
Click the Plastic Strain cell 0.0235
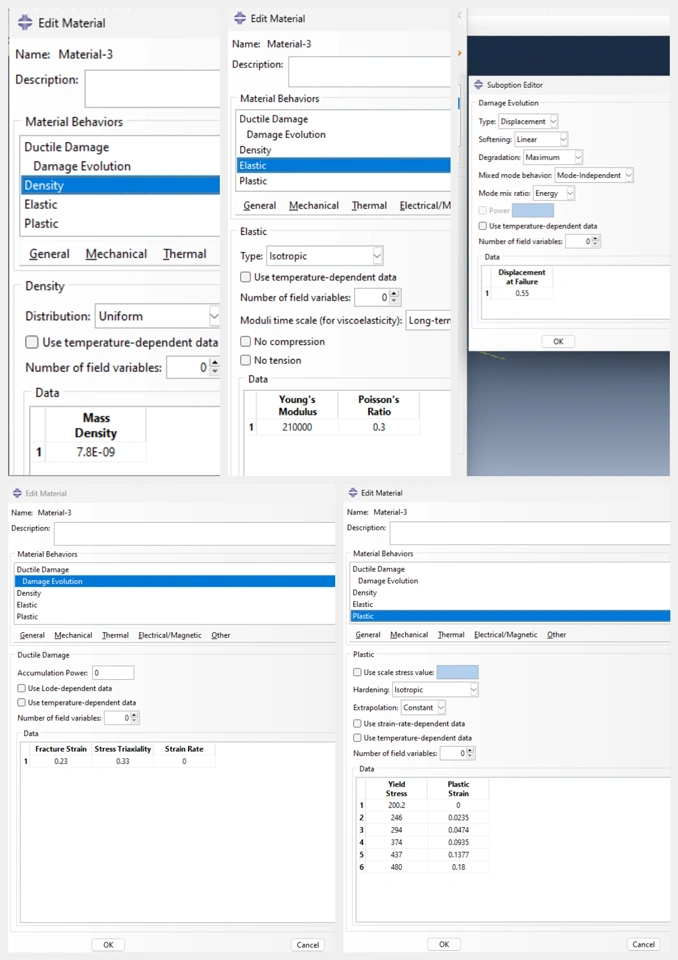tap(458, 818)
